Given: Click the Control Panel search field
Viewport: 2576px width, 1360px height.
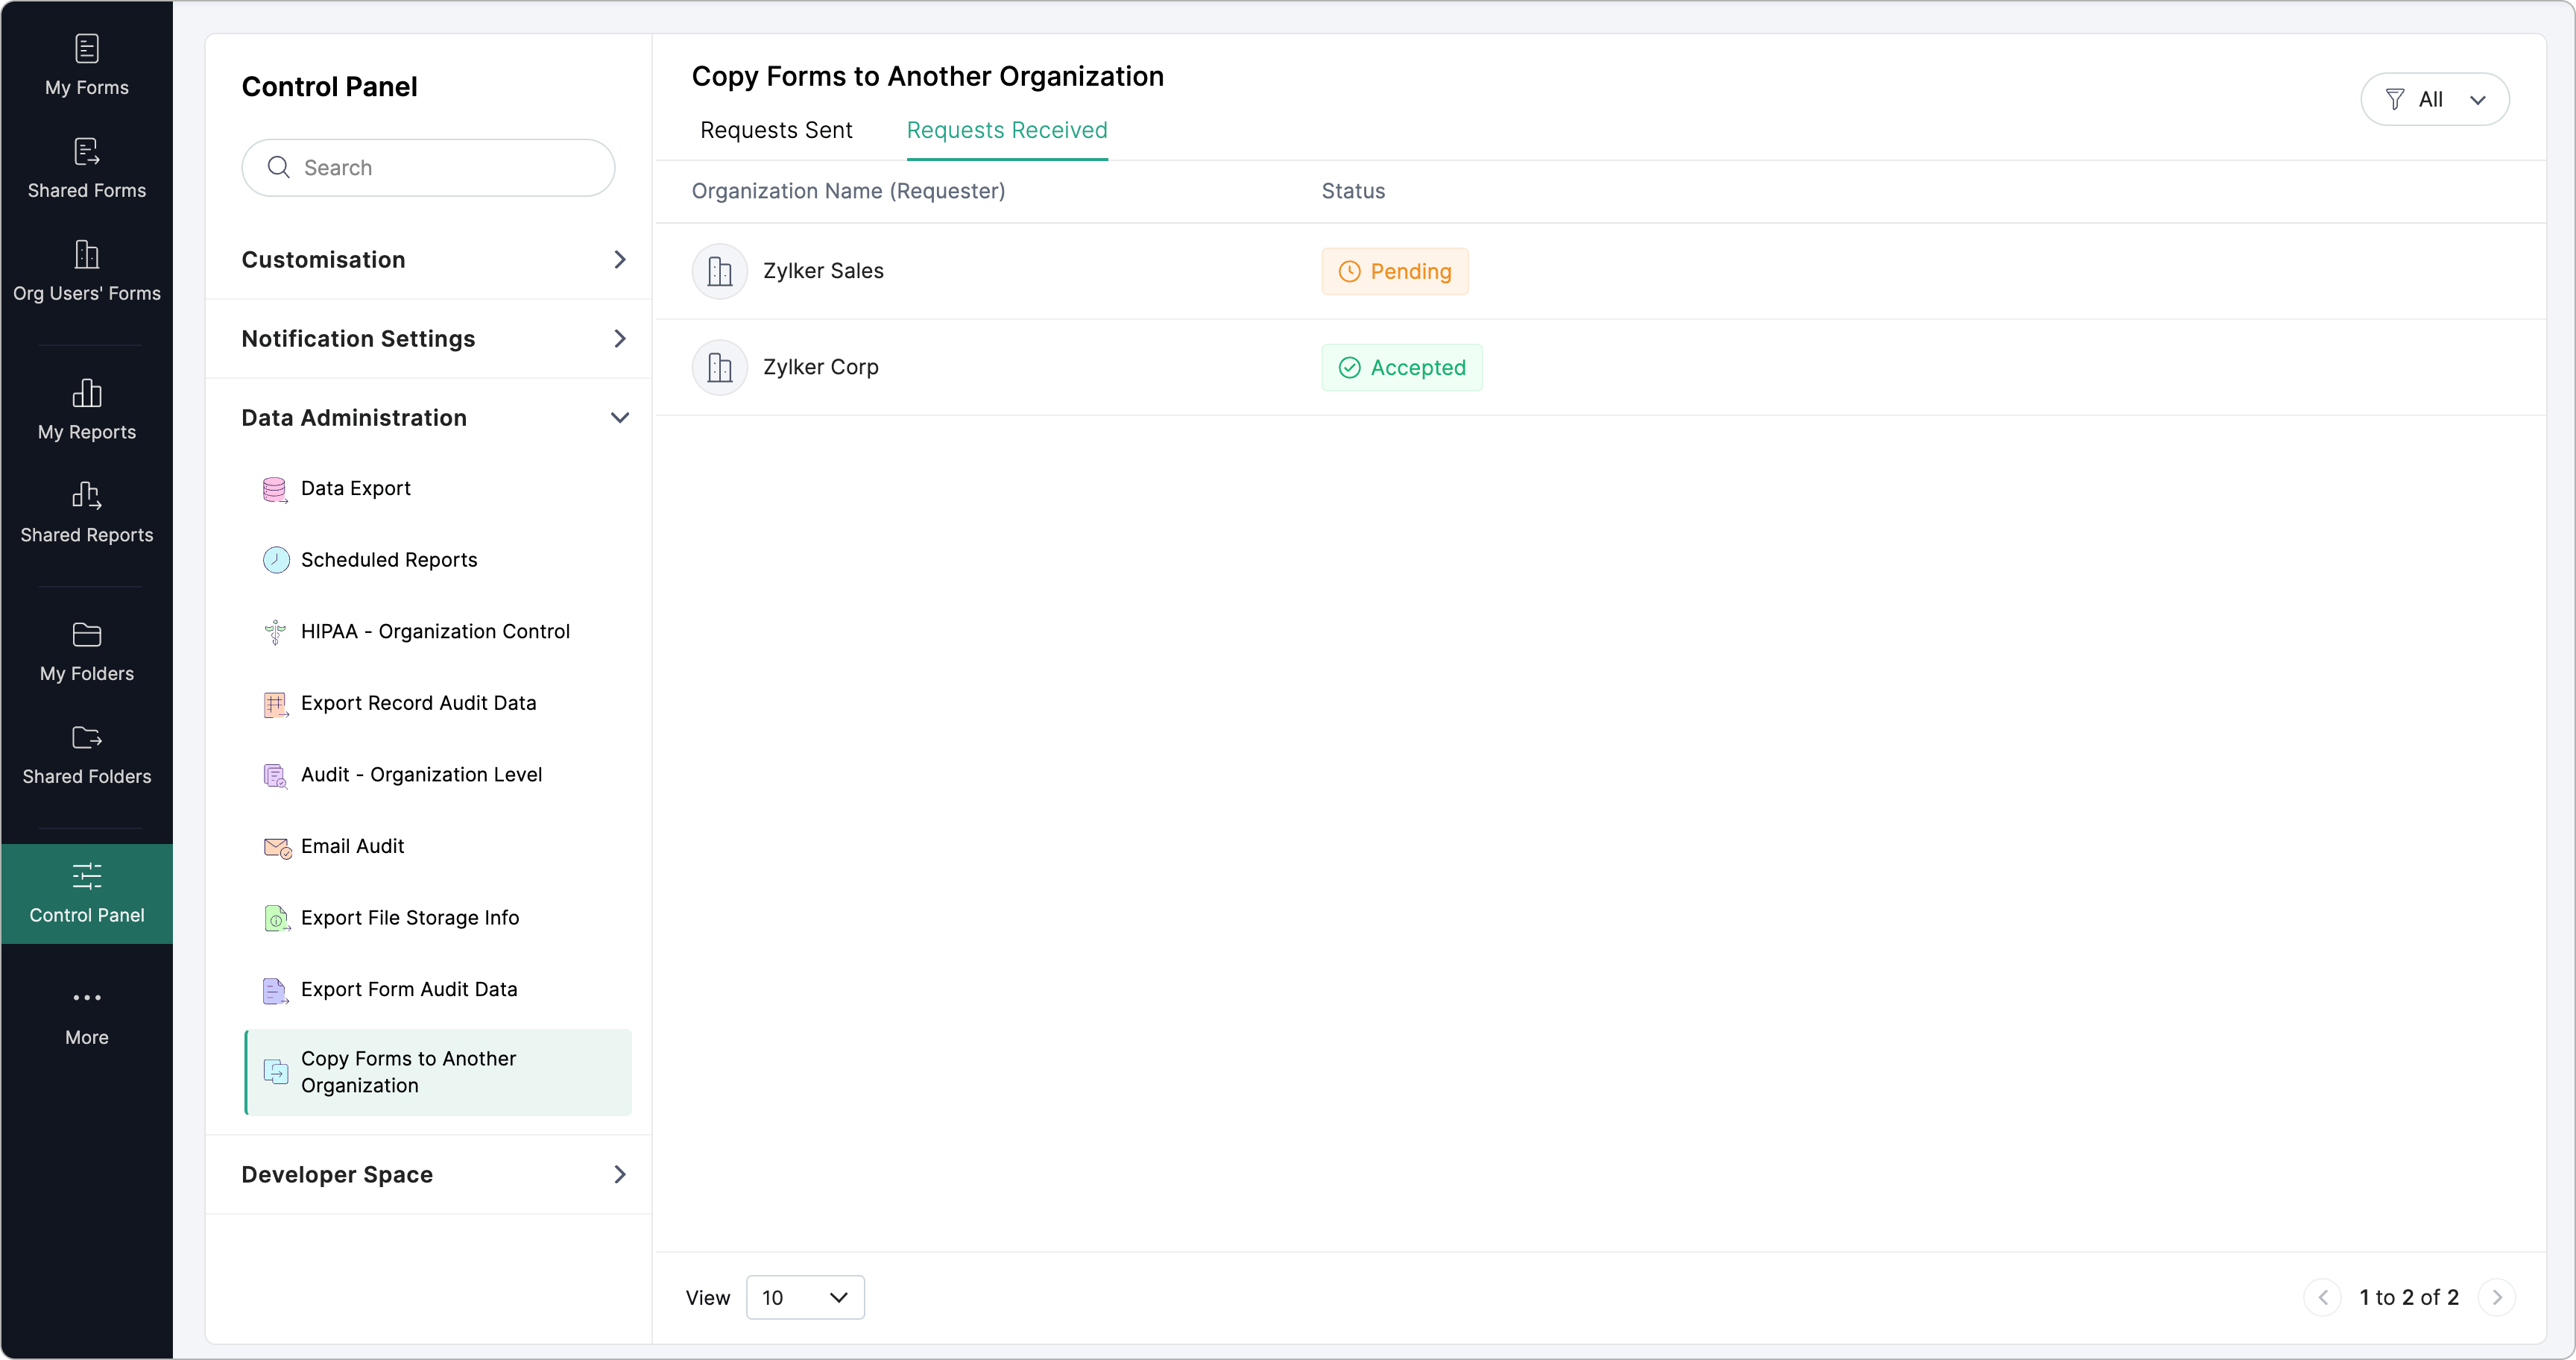Looking at the screenshot, I should tap(428, 168).
